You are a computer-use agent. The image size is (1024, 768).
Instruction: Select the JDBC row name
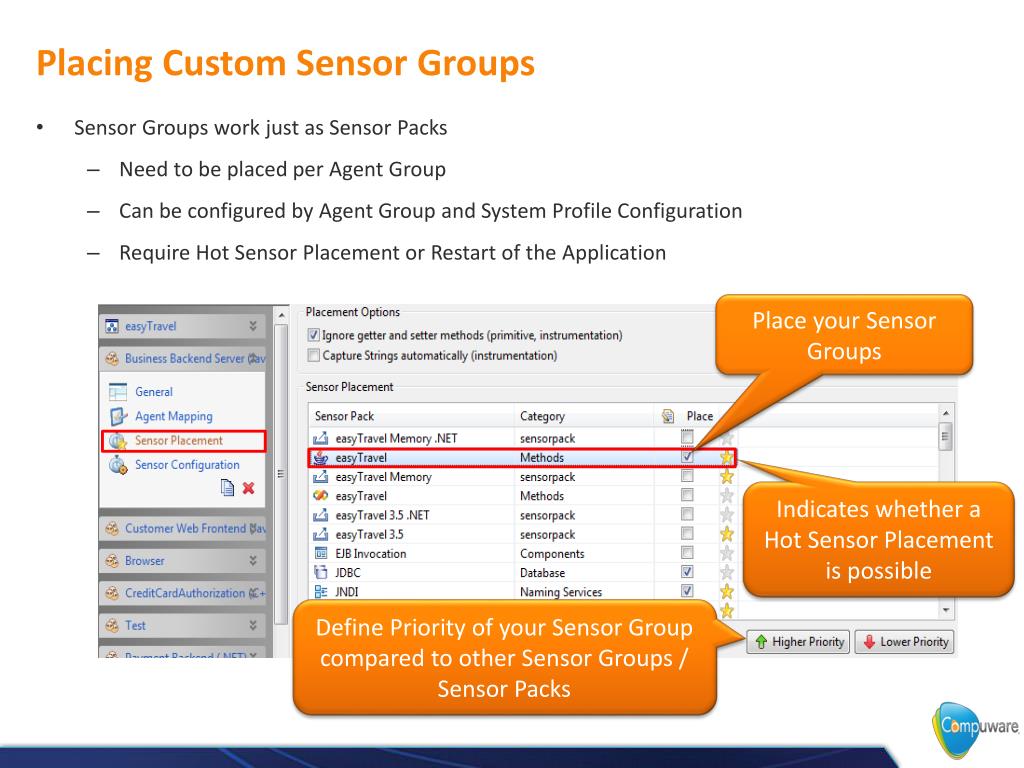[347, 573]
